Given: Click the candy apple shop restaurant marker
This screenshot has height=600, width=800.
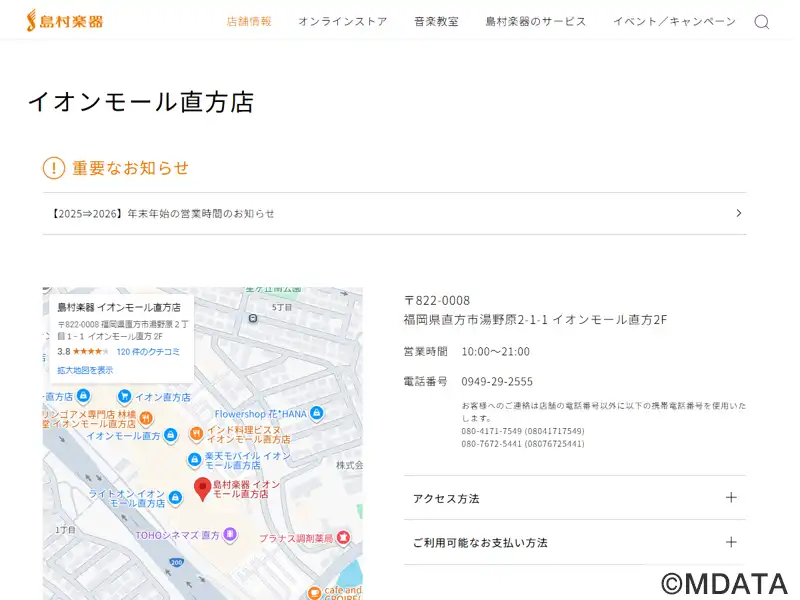Looking at the screenshot, I should [146, 418].
